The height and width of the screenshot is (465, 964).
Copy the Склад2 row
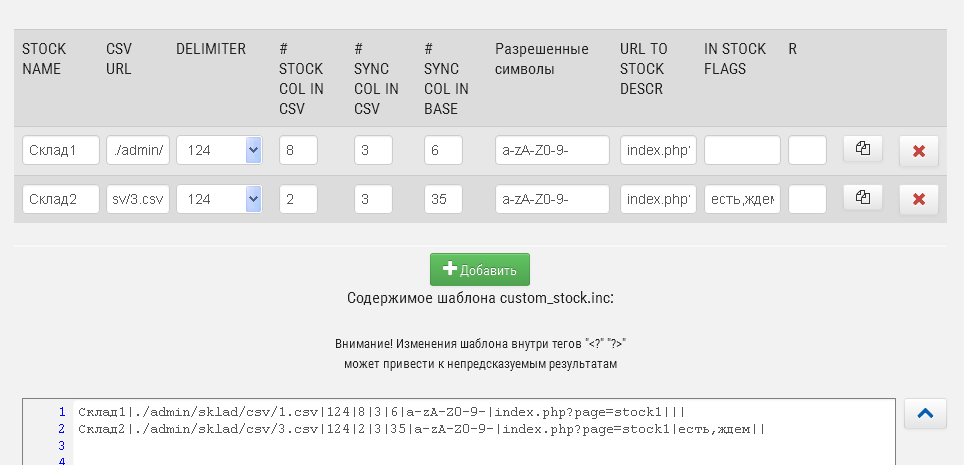862,198
